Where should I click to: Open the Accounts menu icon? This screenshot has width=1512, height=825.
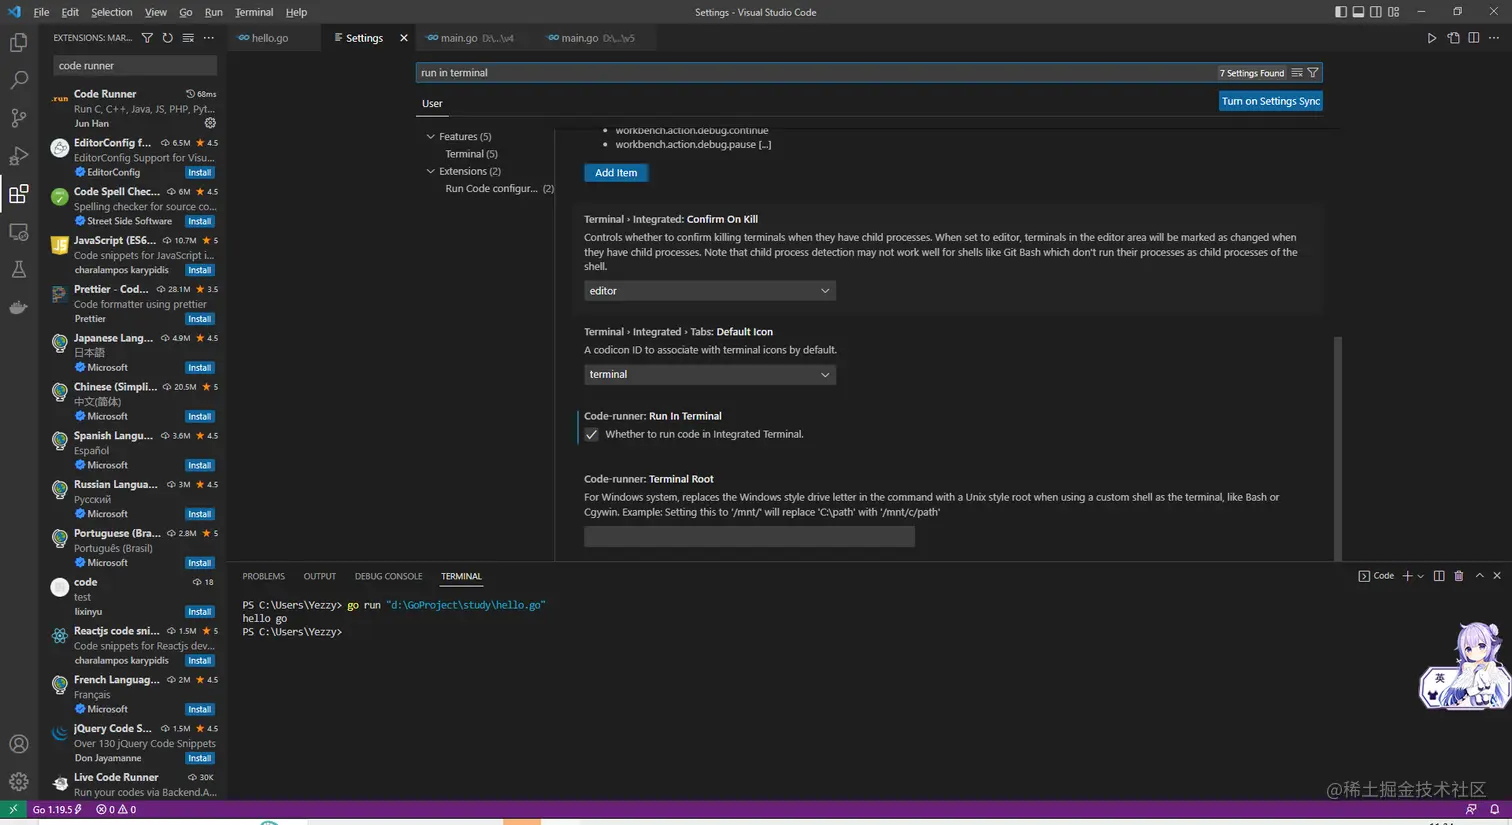(x=18, y=744)
